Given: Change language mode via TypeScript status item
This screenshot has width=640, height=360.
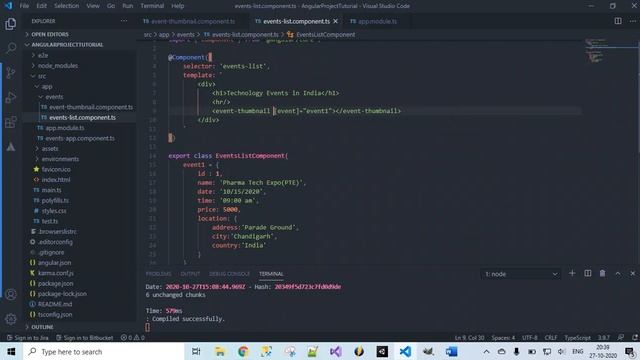Looking at the screenshot, I should coord(577,338).
